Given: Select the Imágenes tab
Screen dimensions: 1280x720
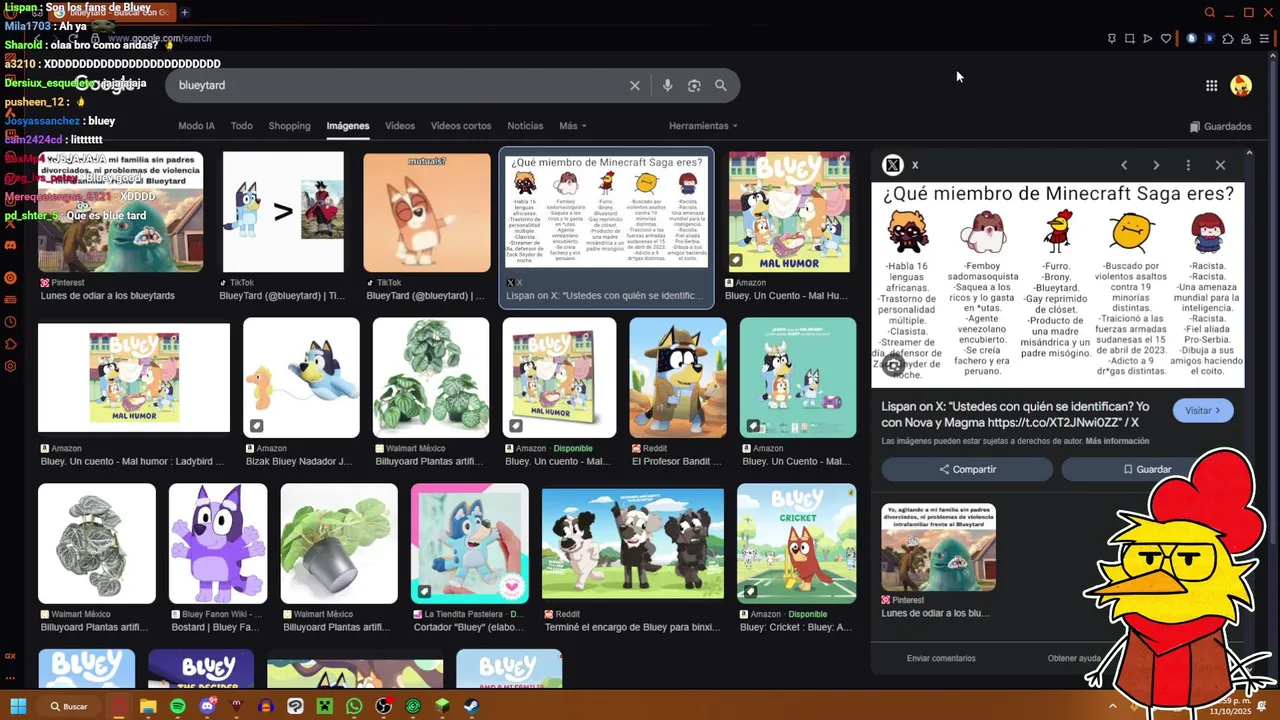Looking at the screenshot, I should [348, 126].
